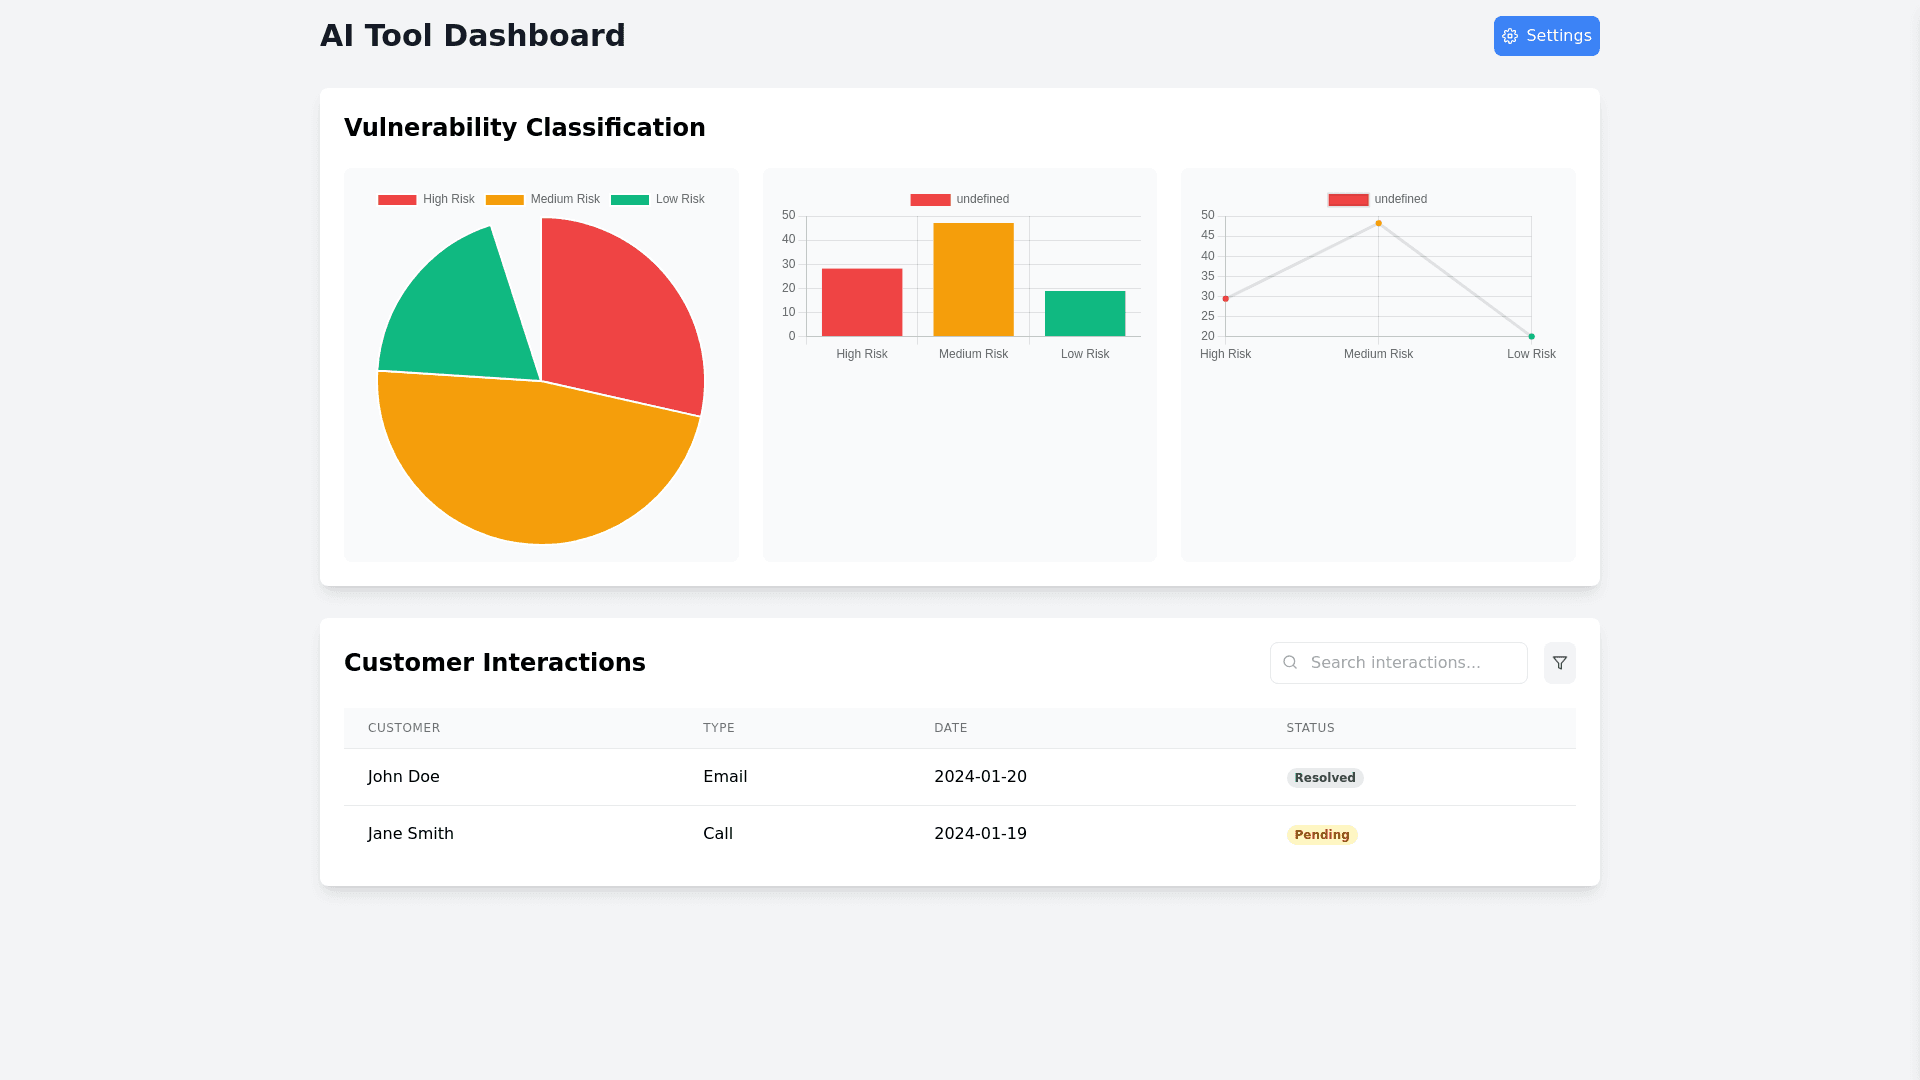The image size is (1920, 1080).
Task: Toggle the bar chart's undefined legend swatch
Action: (930, 200)
